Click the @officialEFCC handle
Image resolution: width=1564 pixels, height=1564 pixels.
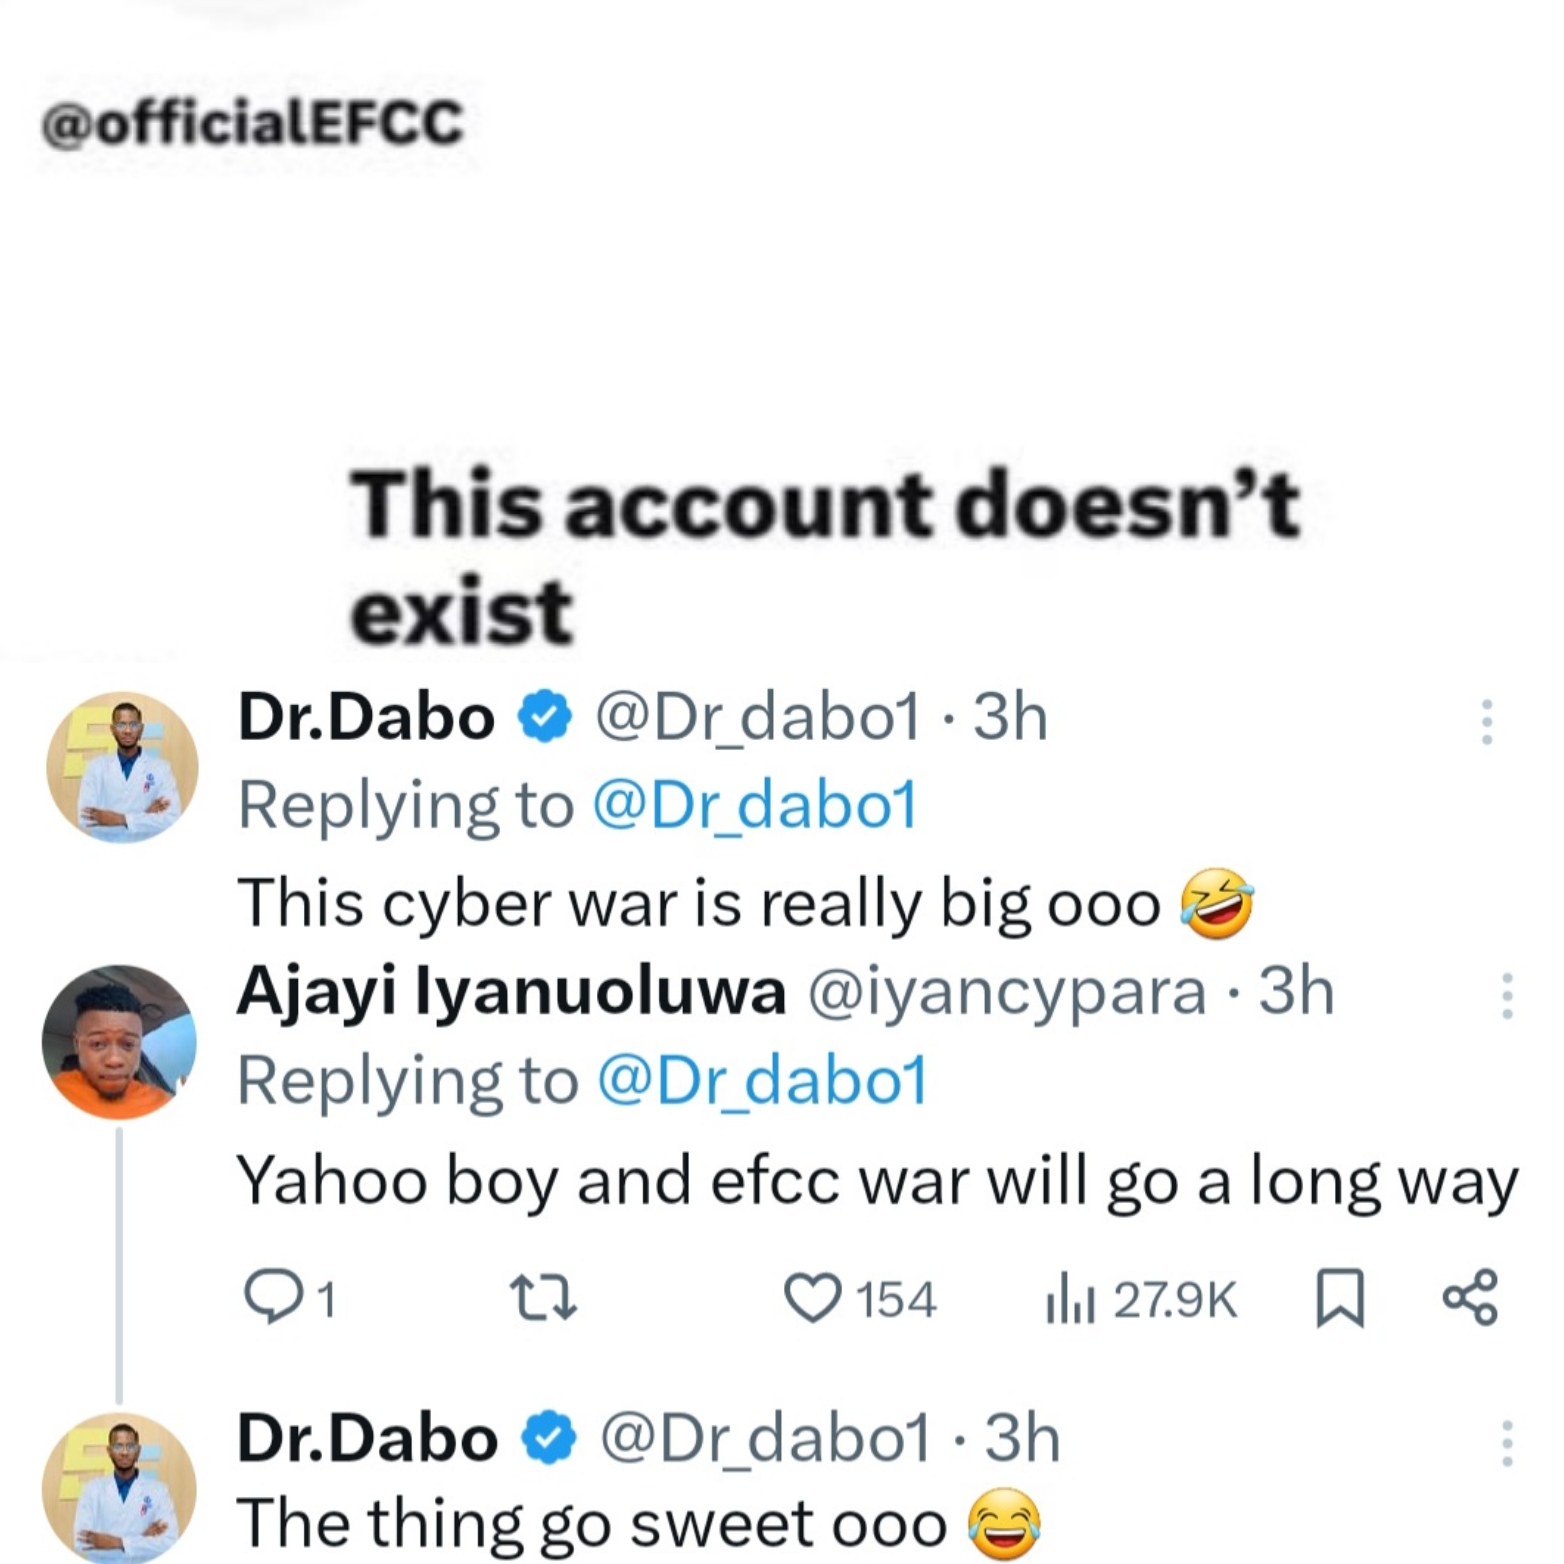pos(252,124)
